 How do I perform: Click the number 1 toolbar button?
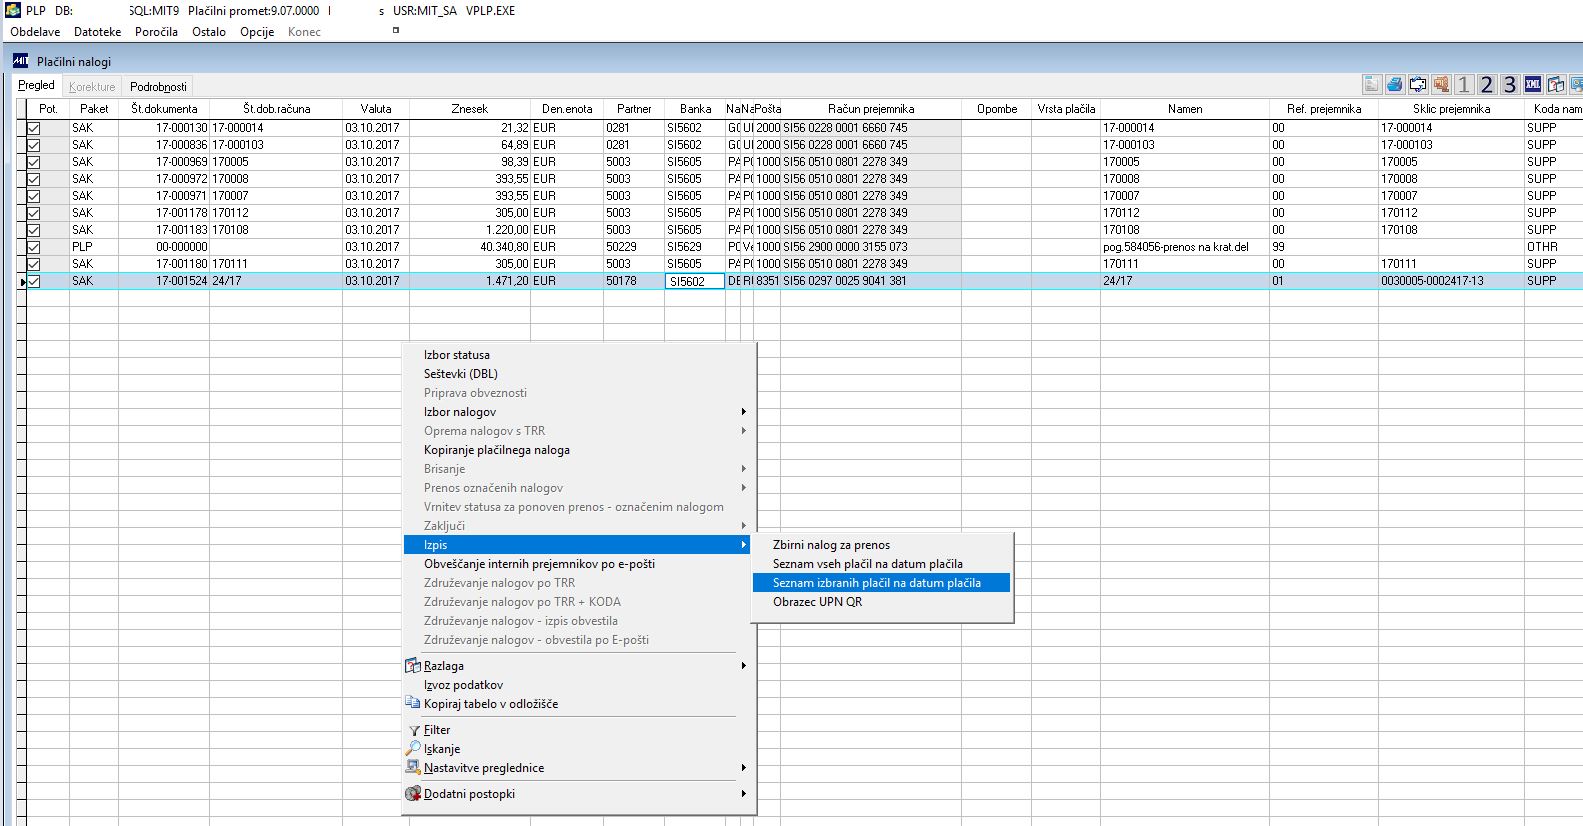point(1464,85)
